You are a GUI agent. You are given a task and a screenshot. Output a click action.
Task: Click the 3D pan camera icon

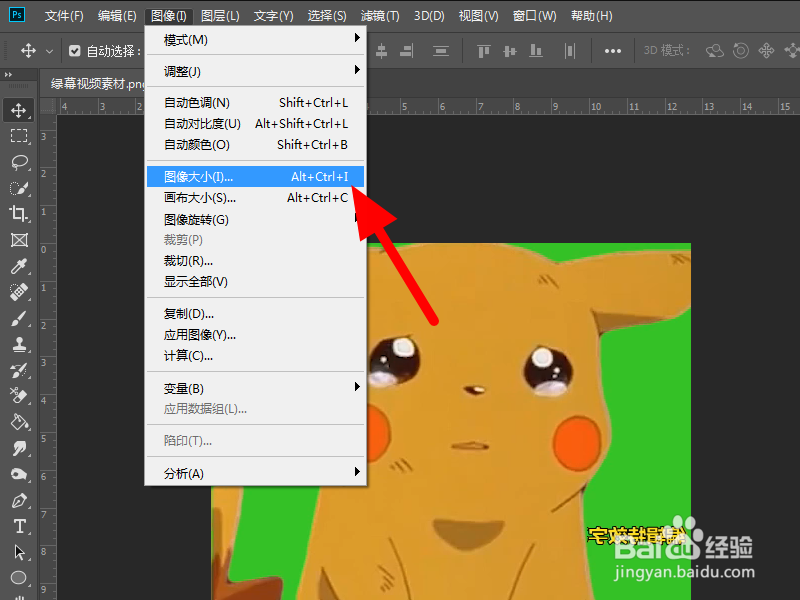pos(766,51)
